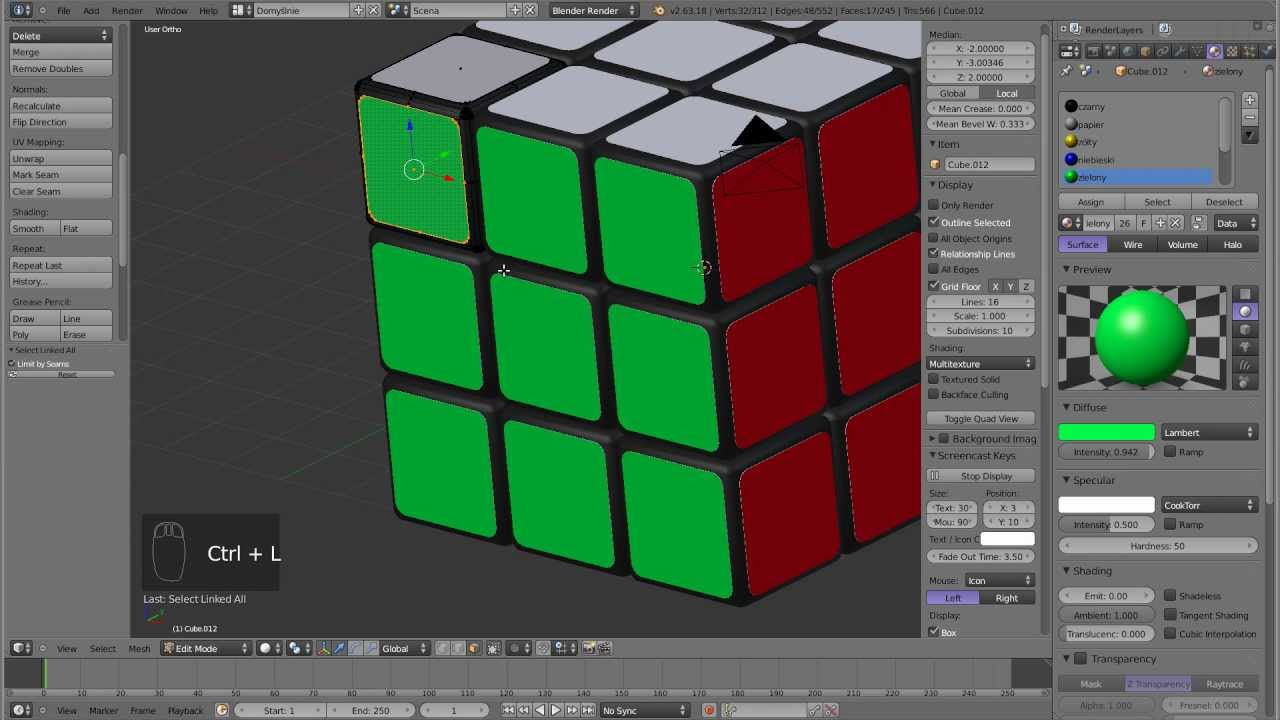The image size is (1280, 720).
Task: Open the Mesh menu in viewport header
Action: pos(139,648)
